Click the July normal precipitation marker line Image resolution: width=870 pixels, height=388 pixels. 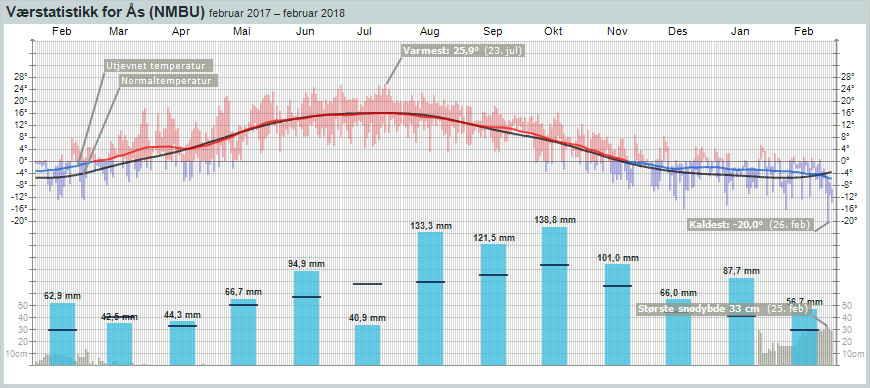click(x=367, y=284)
